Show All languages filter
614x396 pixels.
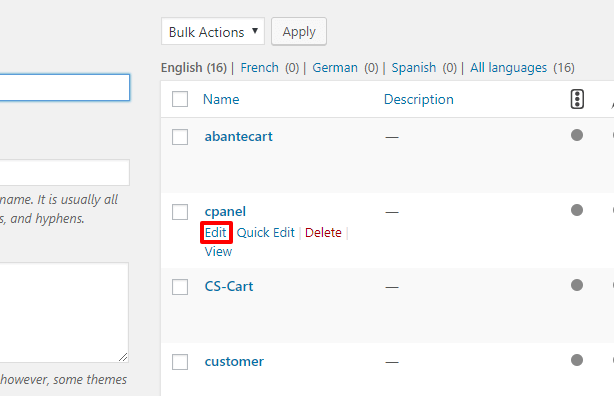pos(508,68)
